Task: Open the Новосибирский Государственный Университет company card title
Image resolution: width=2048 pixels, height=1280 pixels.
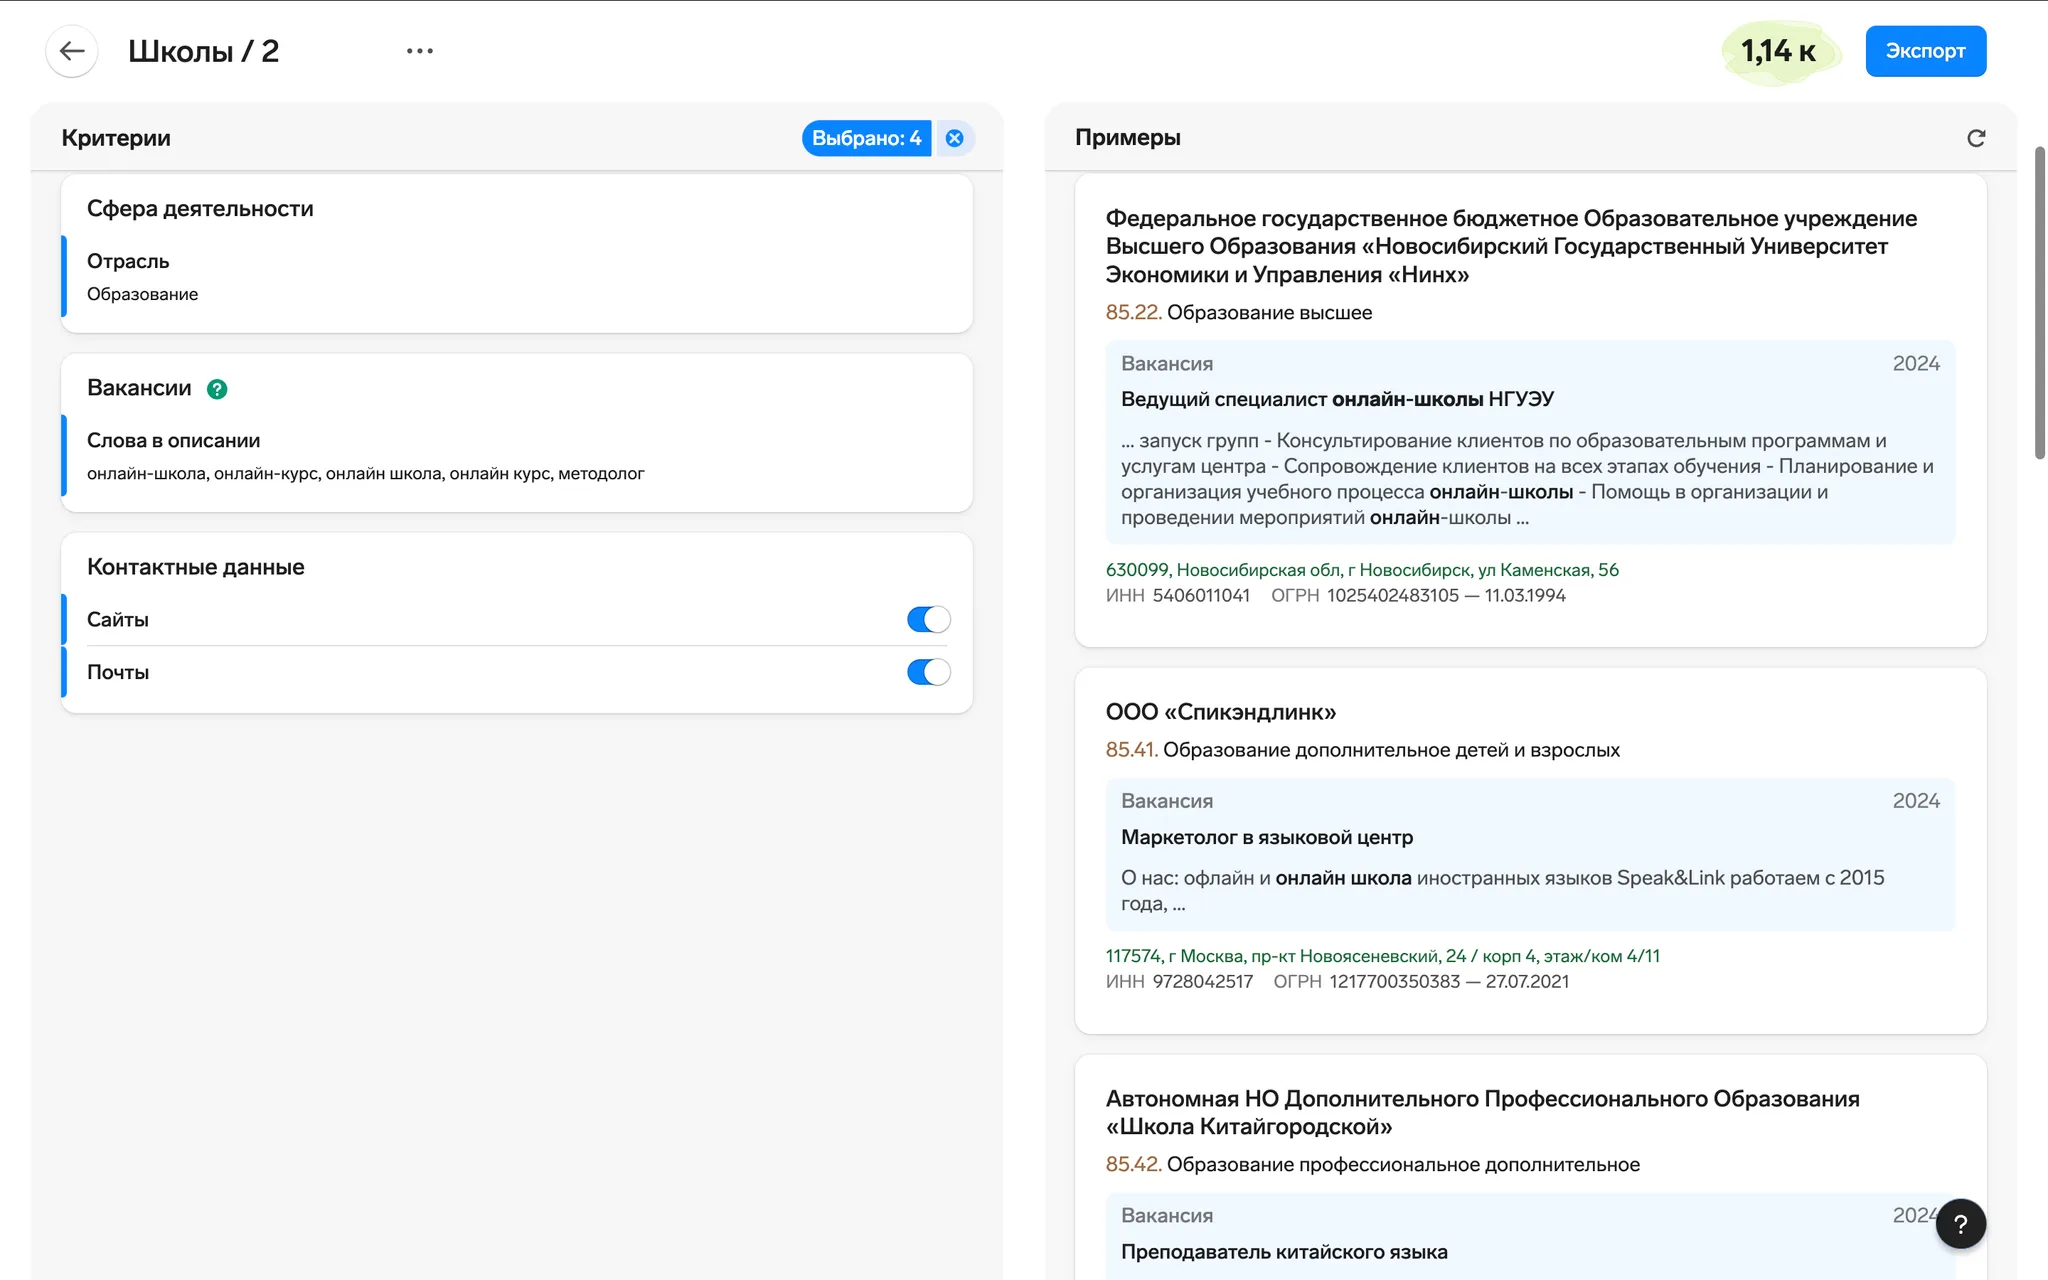Action: click(1511, 246)
